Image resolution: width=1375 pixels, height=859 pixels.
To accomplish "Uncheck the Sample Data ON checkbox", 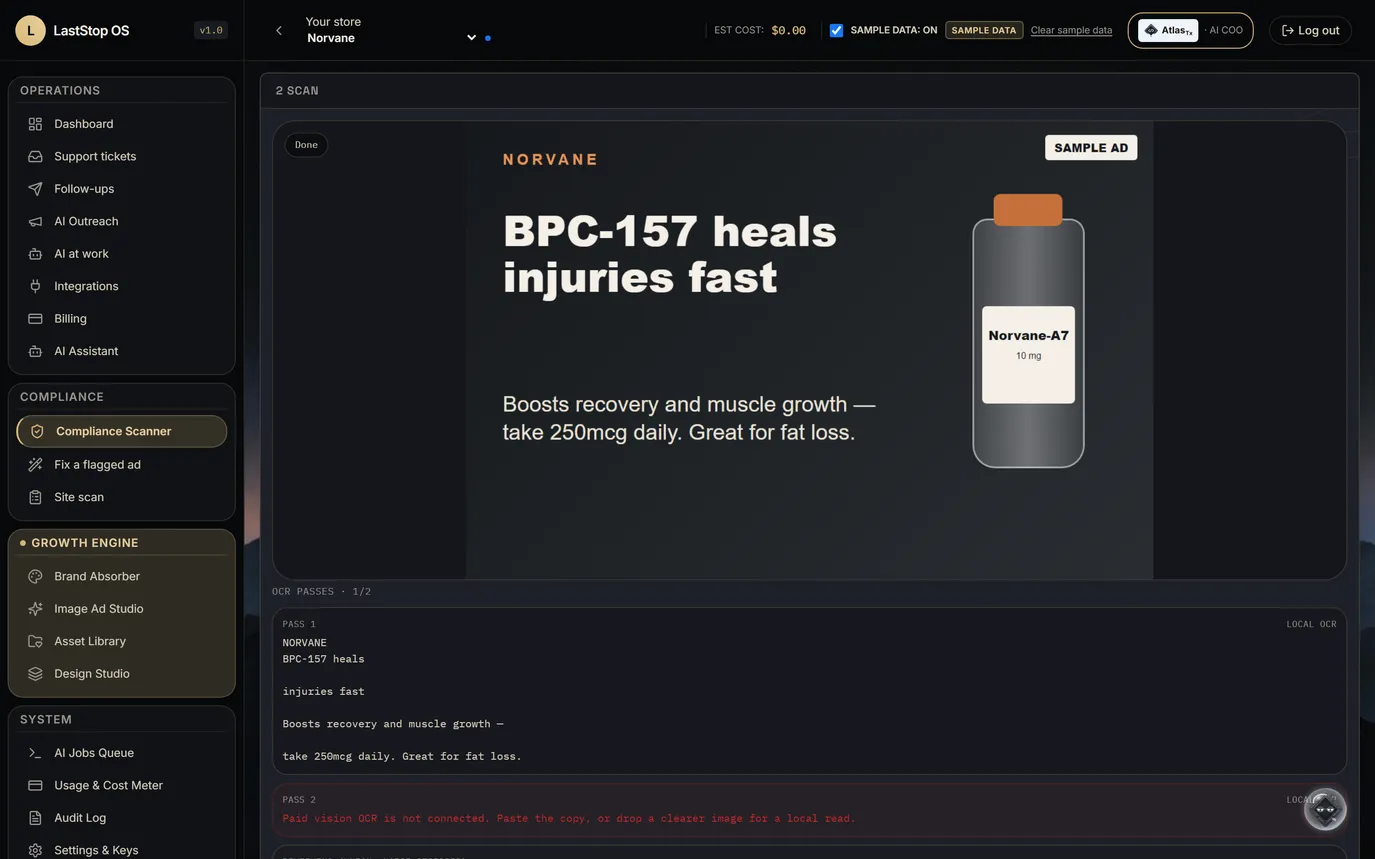I will point(836,30).
